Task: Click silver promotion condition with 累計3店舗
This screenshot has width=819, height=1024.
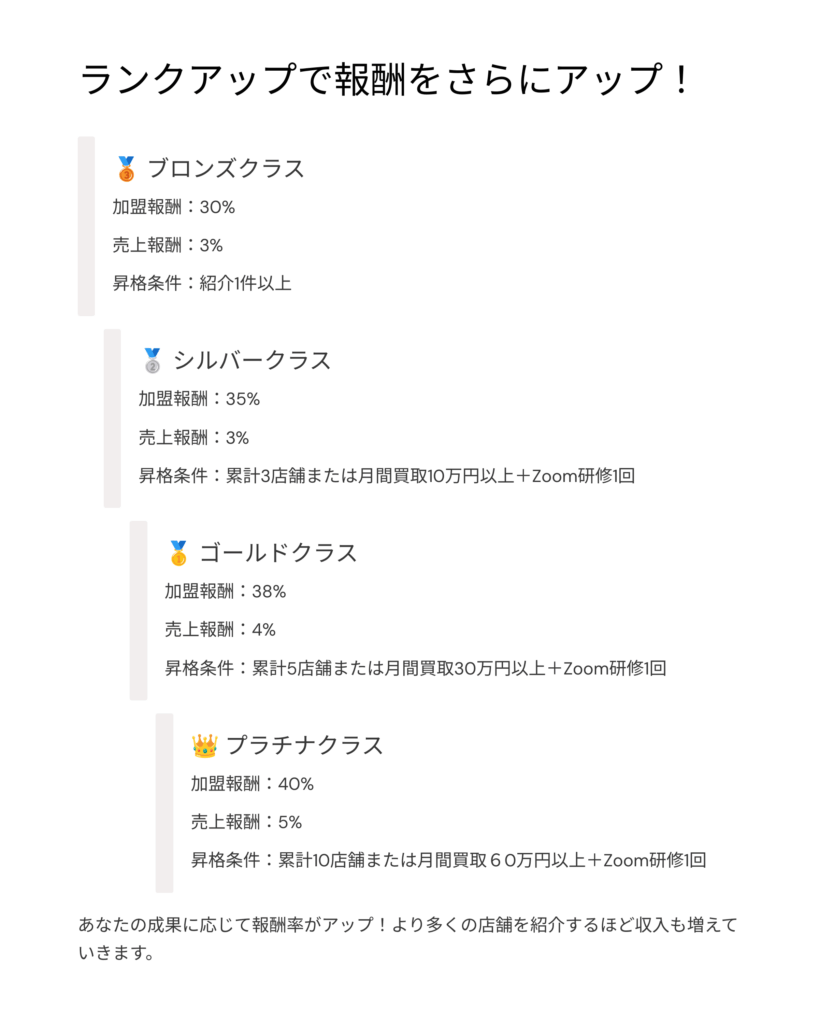Action: 387,475
